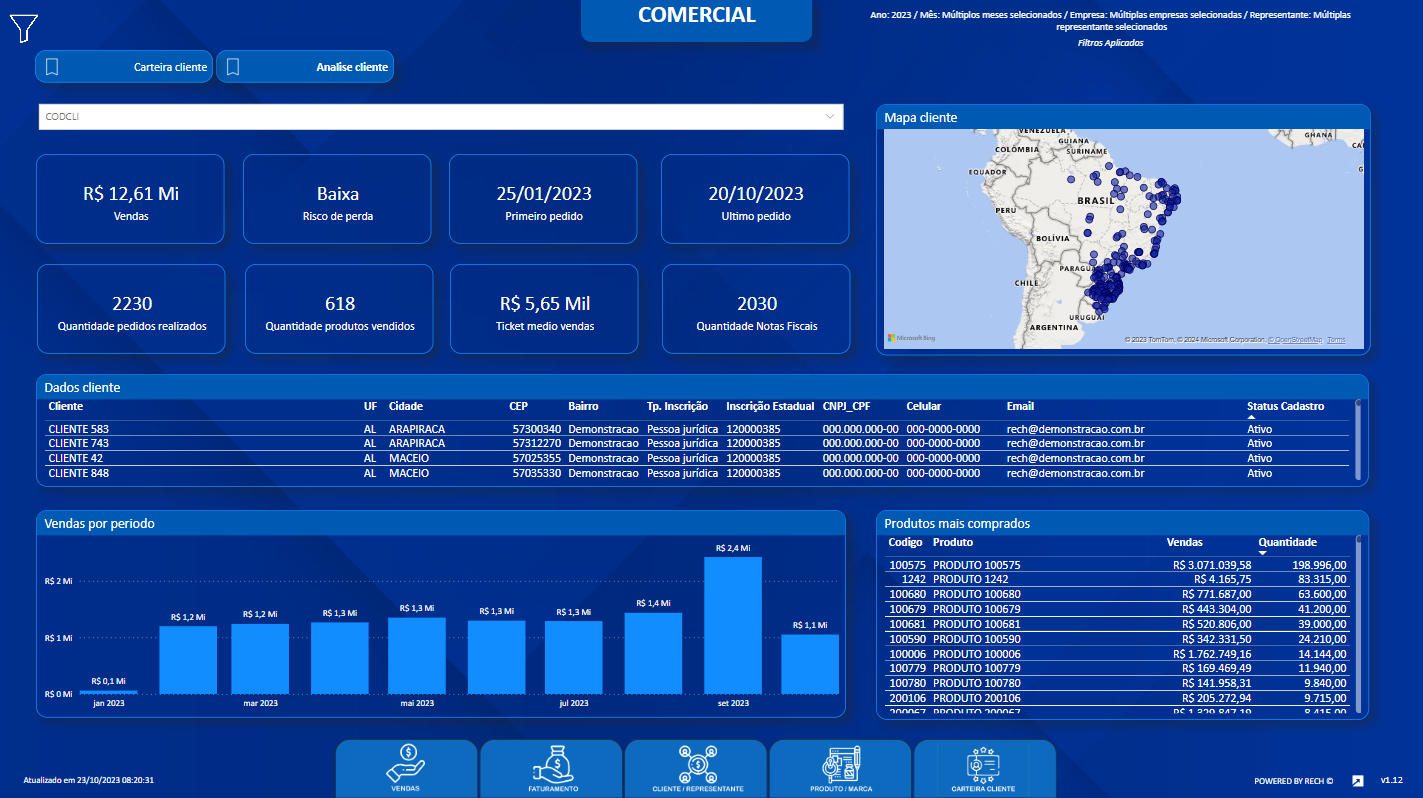Screen dimensions: 1423x798
Task: Click the Dados cliente table scrollbar
Action: click(1358, 440)
